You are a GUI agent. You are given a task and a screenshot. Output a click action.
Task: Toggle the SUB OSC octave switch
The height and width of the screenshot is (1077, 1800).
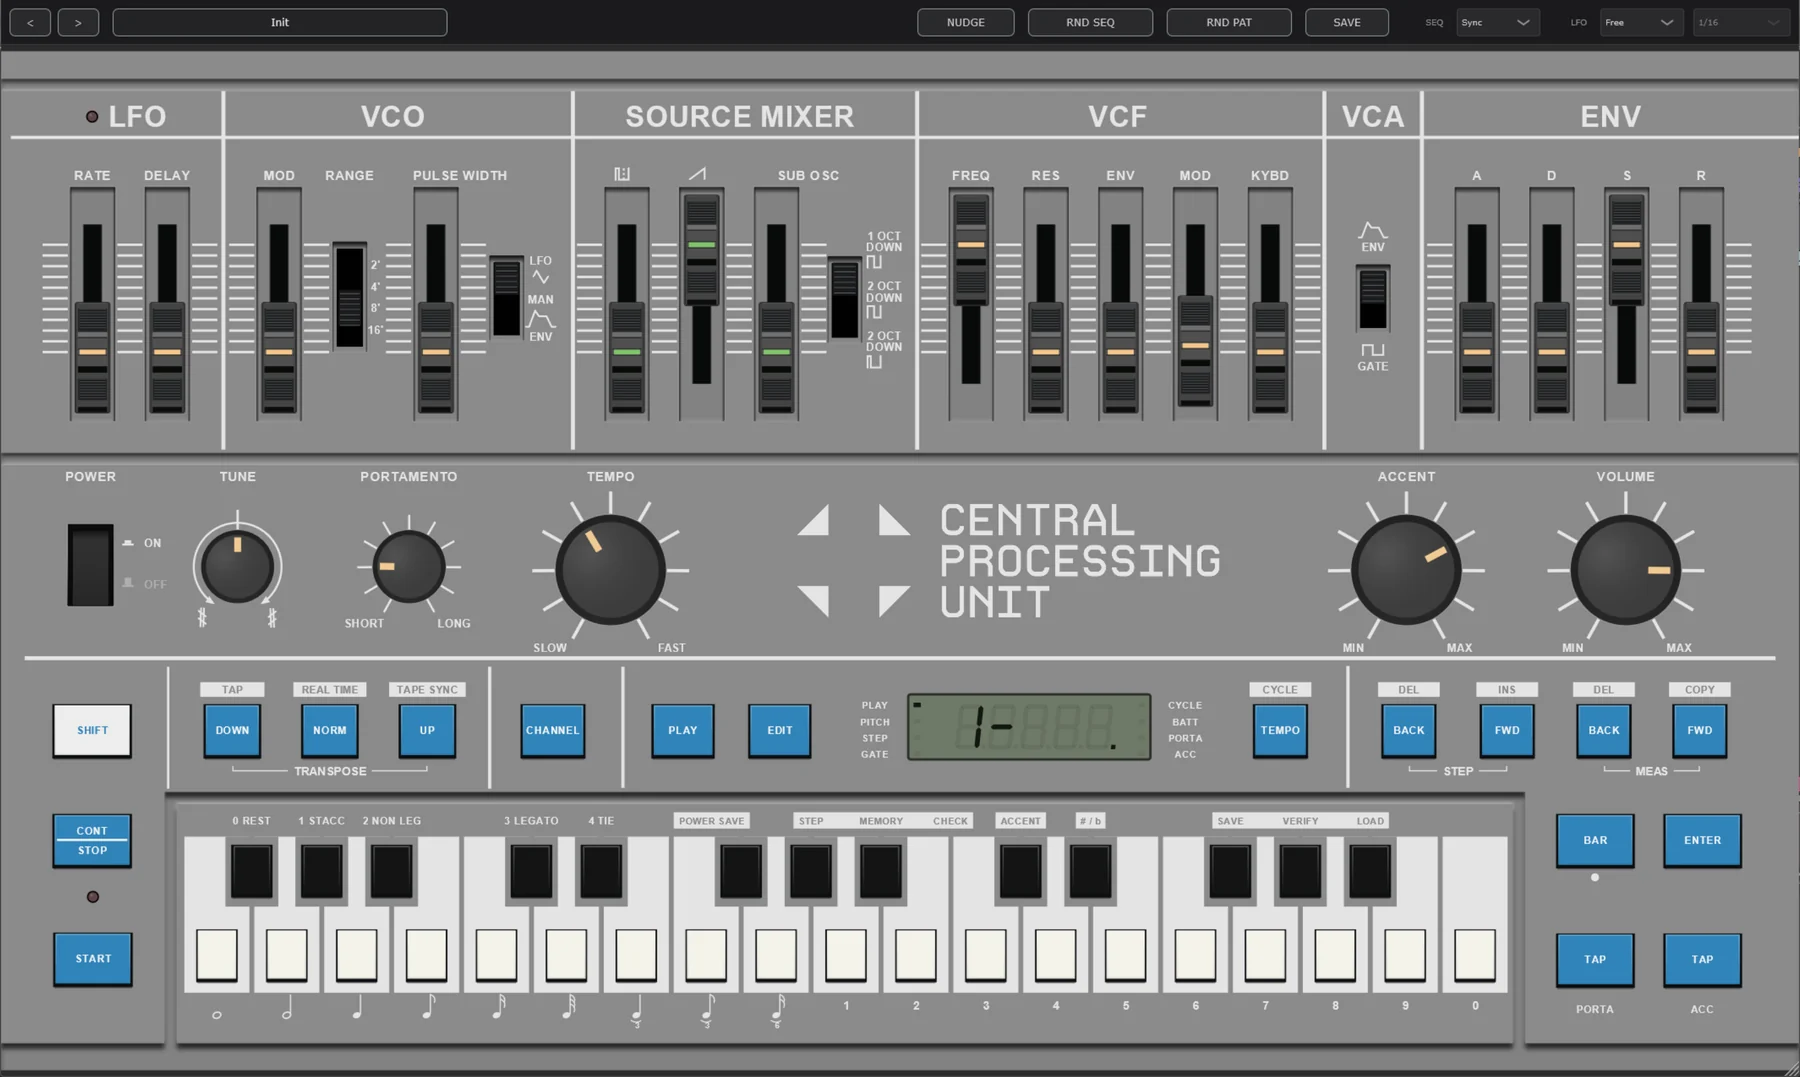[x=845, y=299]
